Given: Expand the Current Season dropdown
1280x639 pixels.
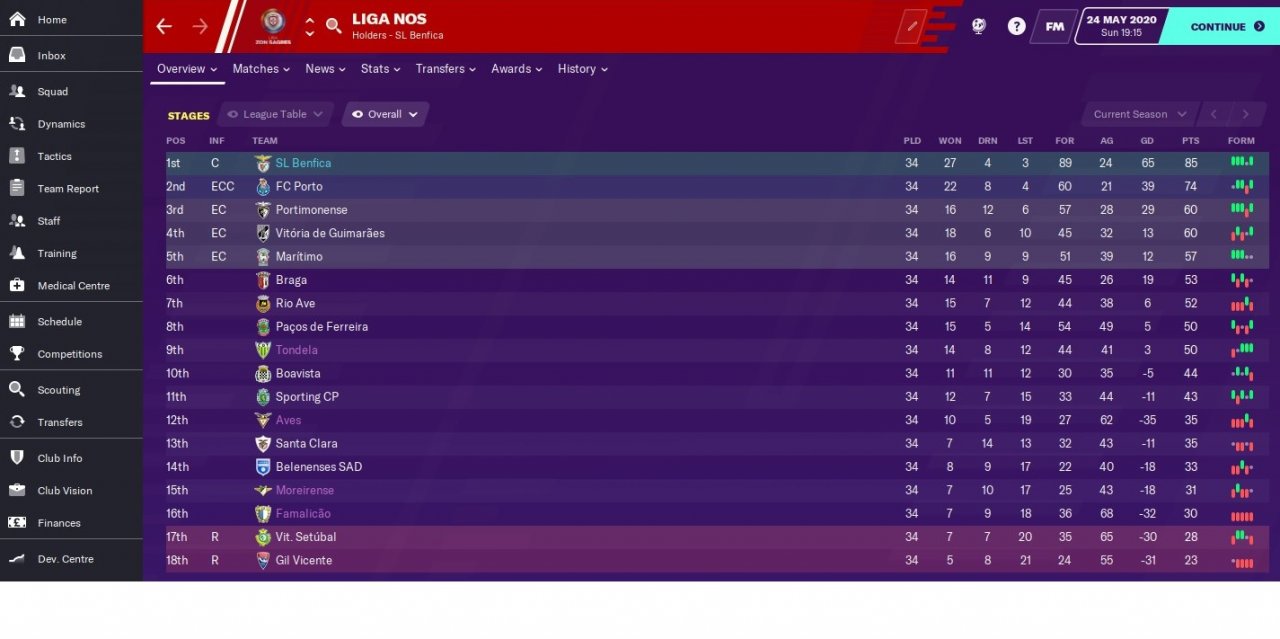Looking at the screenshot, I should click(x=1140, y=114).
